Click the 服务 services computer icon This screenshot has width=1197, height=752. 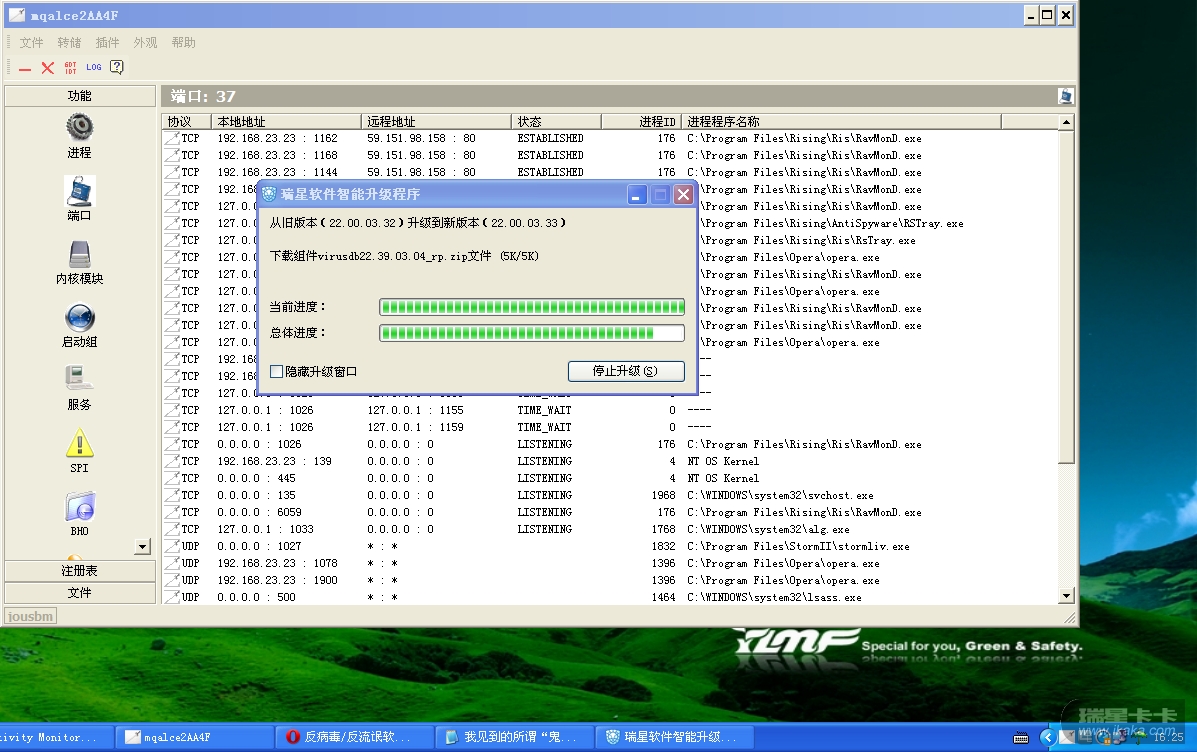tap(79, 379)
